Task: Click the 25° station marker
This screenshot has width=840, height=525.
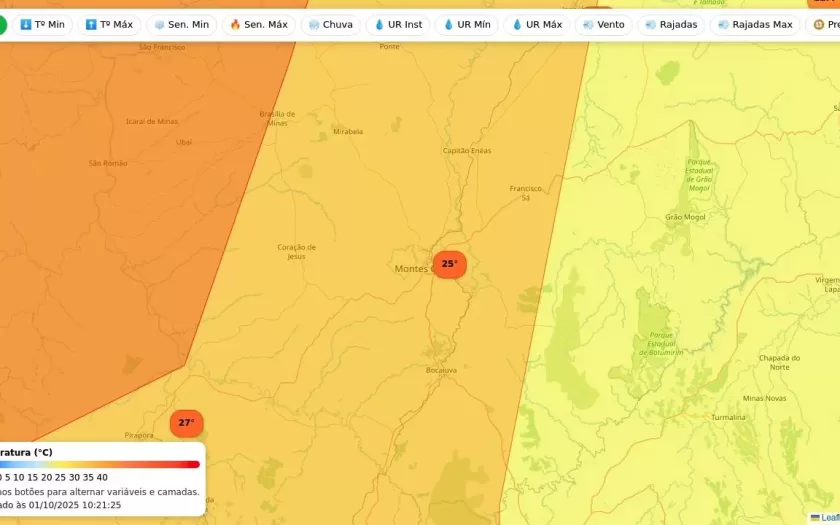Action: point(449,264)
